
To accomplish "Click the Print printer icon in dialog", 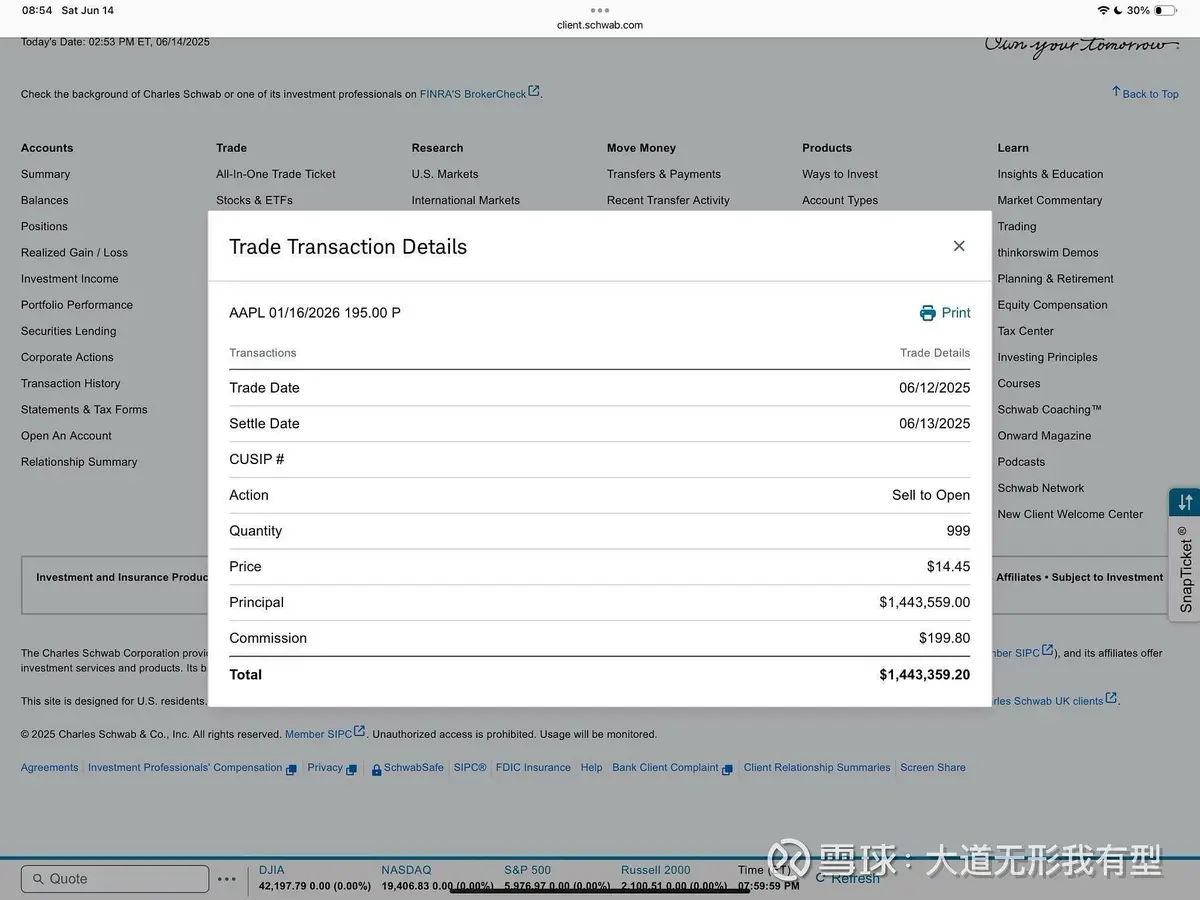I will point(928,313).
